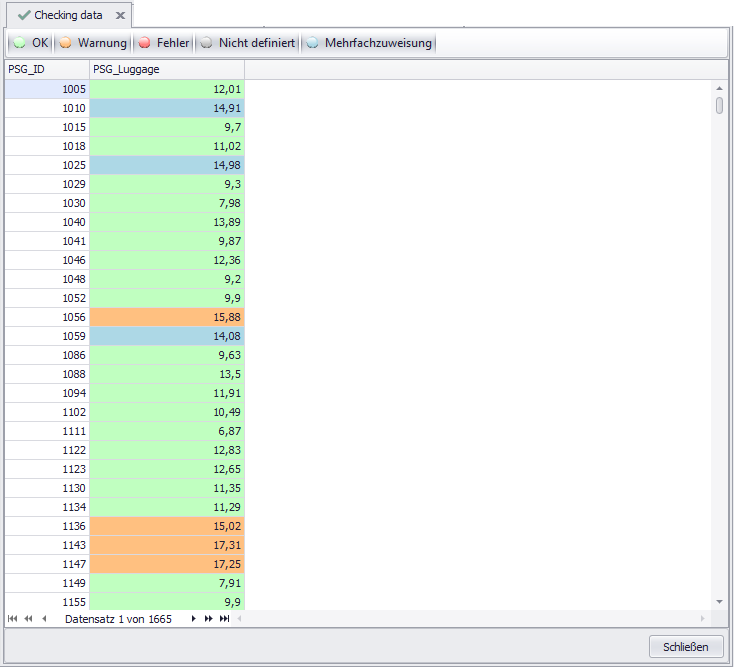Toggle the Nicht definiert filter
This screenshot has height=667, width=734.
pyautogui.click(x=248, y=43)
